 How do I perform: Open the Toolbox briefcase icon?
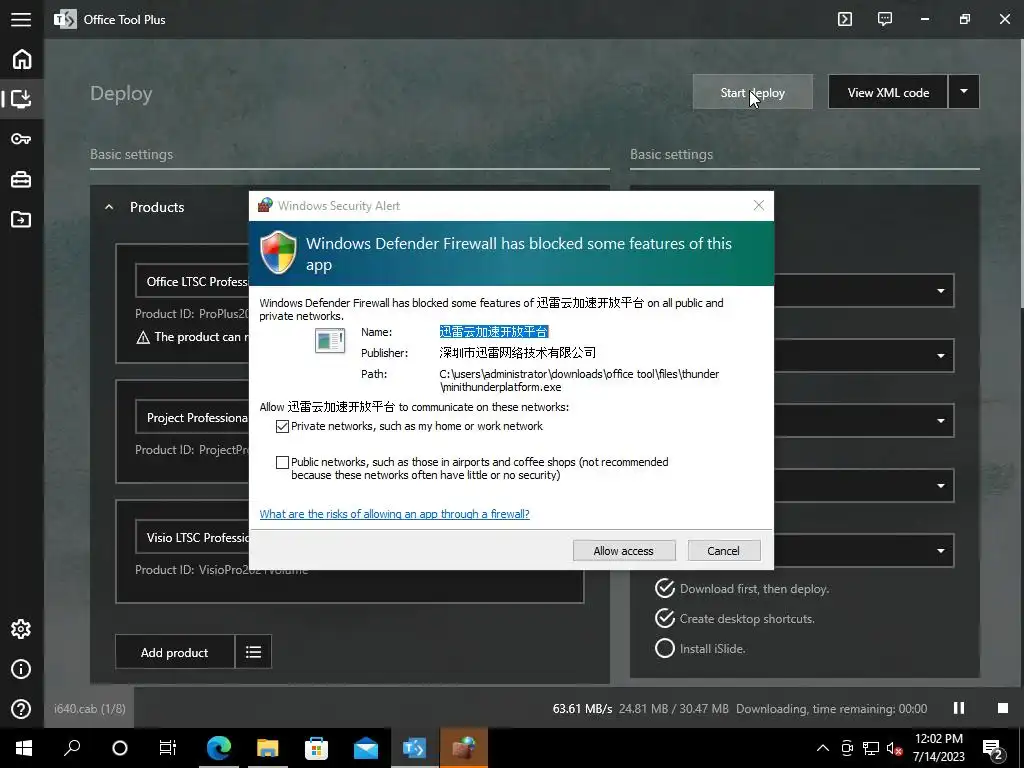click(x=21, y=179)
